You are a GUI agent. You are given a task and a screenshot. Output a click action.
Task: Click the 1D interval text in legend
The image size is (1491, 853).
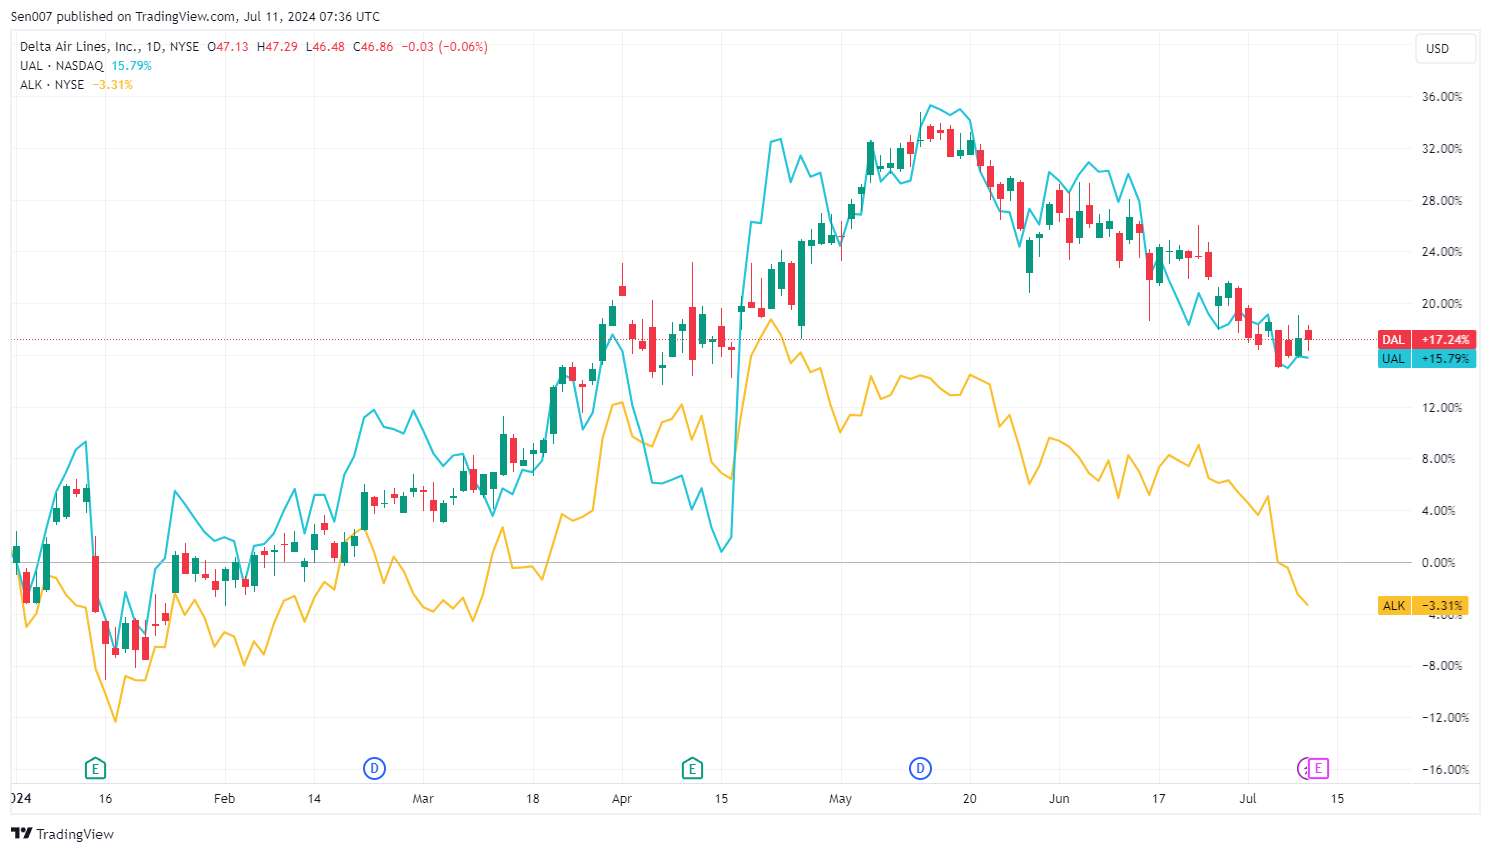pos(153,47)
